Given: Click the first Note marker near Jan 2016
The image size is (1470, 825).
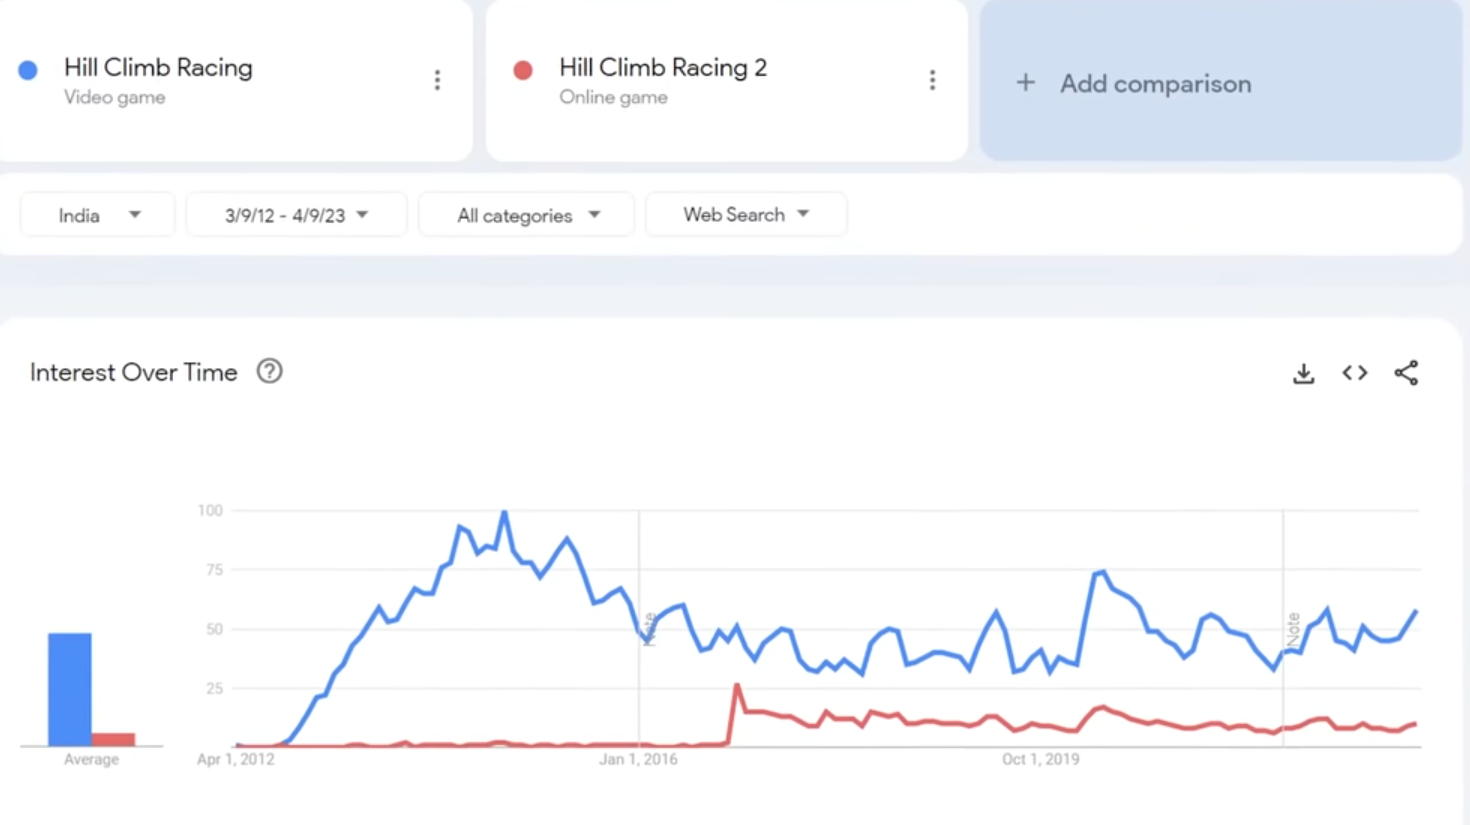Looking at the screenshot, I should pyautogui.click(x=649, y=629).
